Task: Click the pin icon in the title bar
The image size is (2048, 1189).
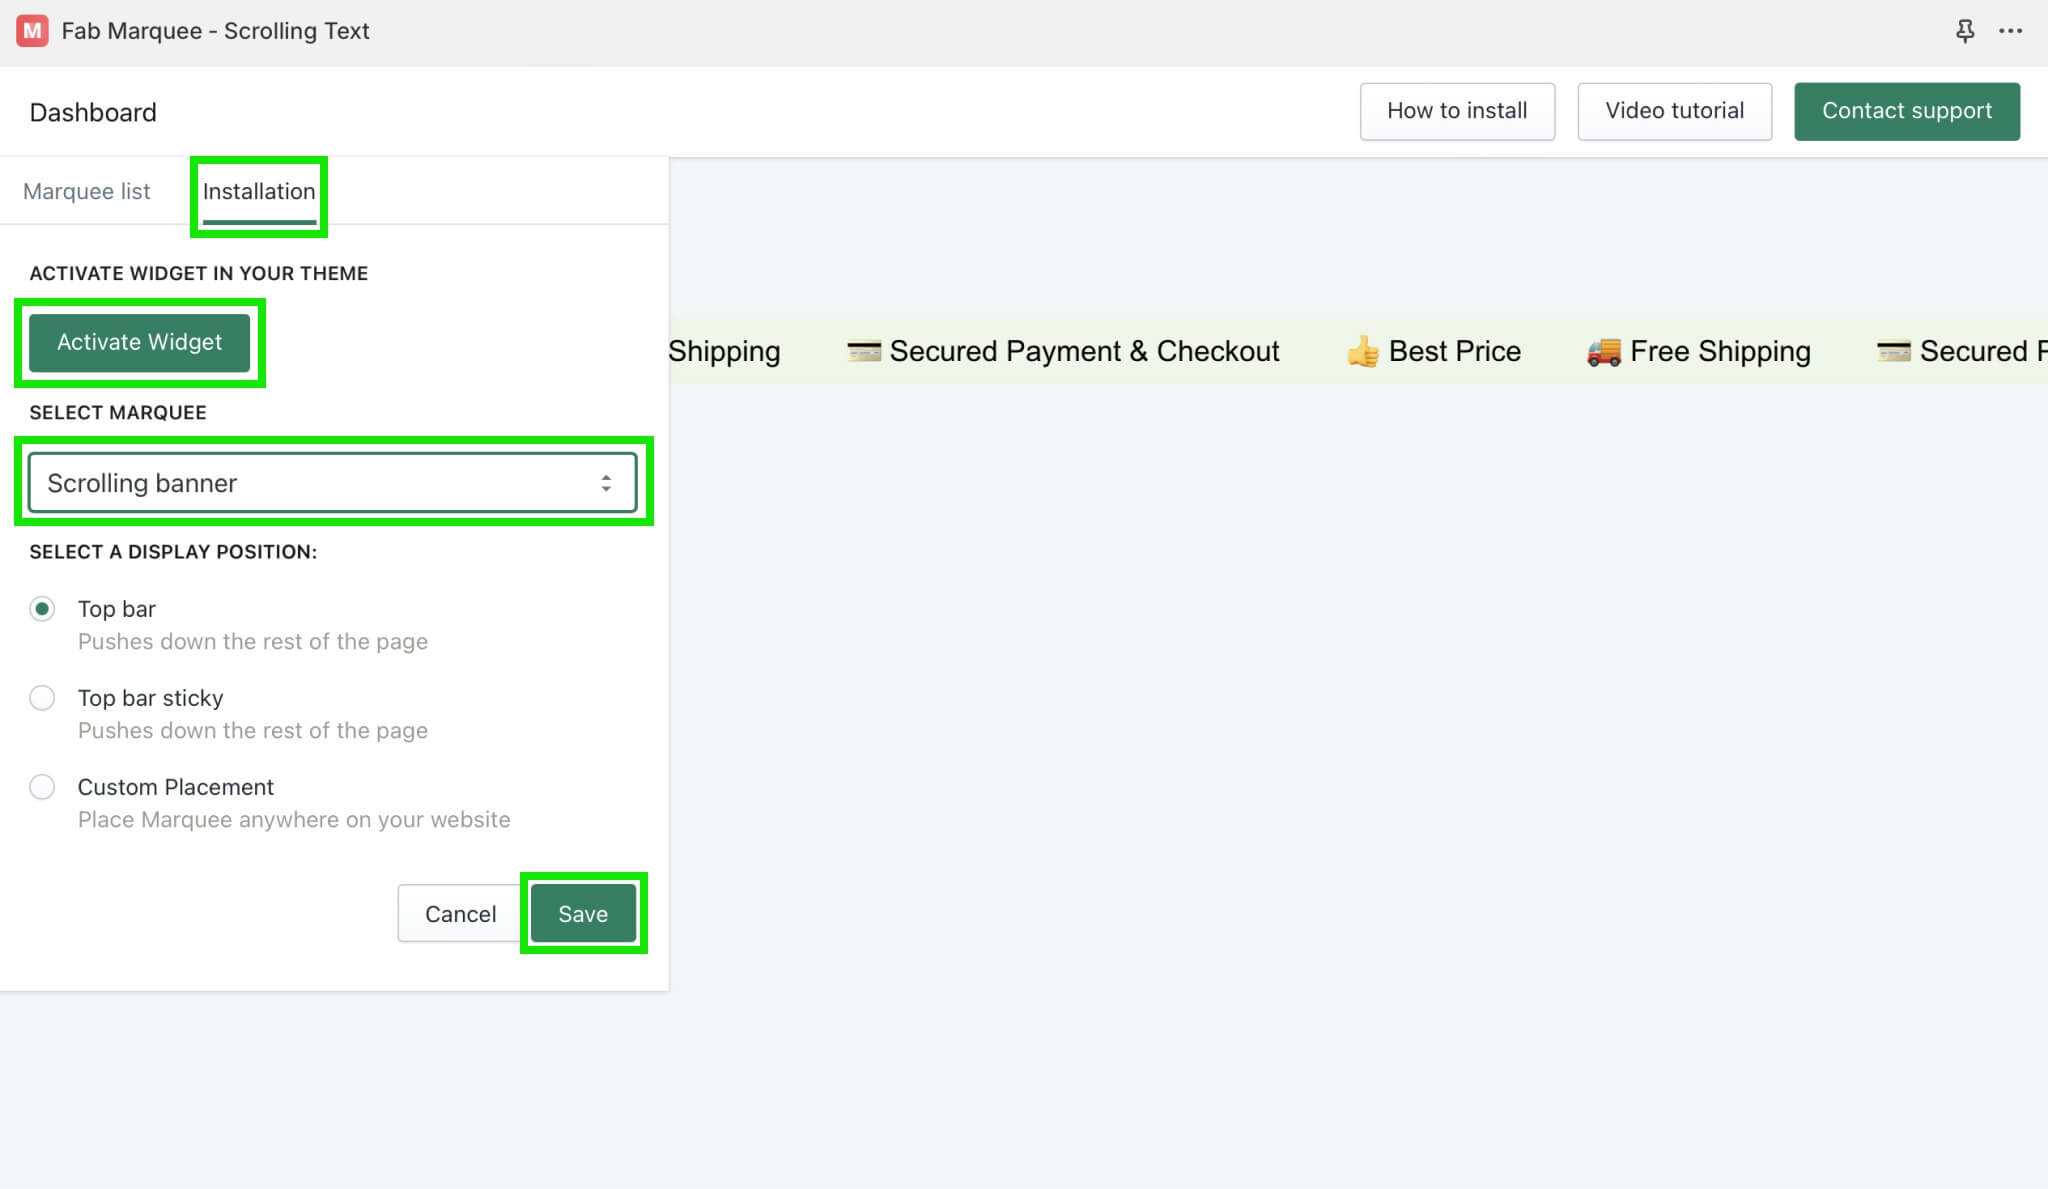Action: [1965, 31]
